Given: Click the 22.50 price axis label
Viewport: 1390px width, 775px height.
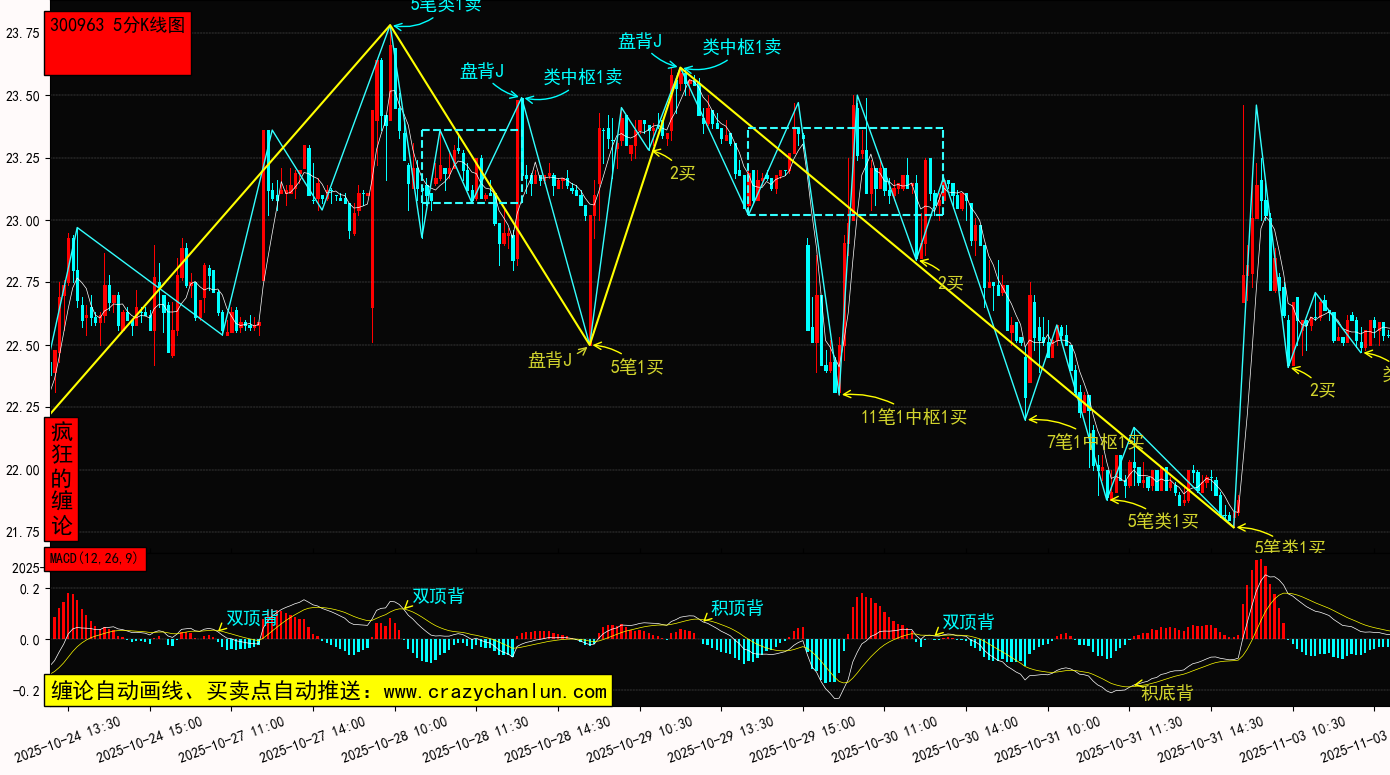Looking at the screenshot, I should pyautogui.click(x=22, y=346).
